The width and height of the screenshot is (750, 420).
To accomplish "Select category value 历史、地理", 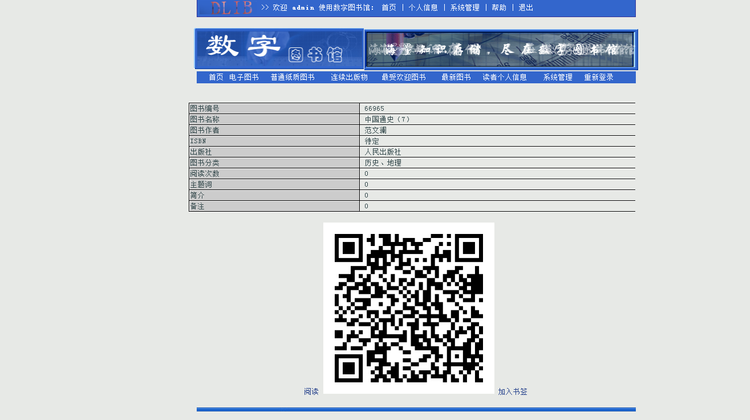I will point(383,163).
